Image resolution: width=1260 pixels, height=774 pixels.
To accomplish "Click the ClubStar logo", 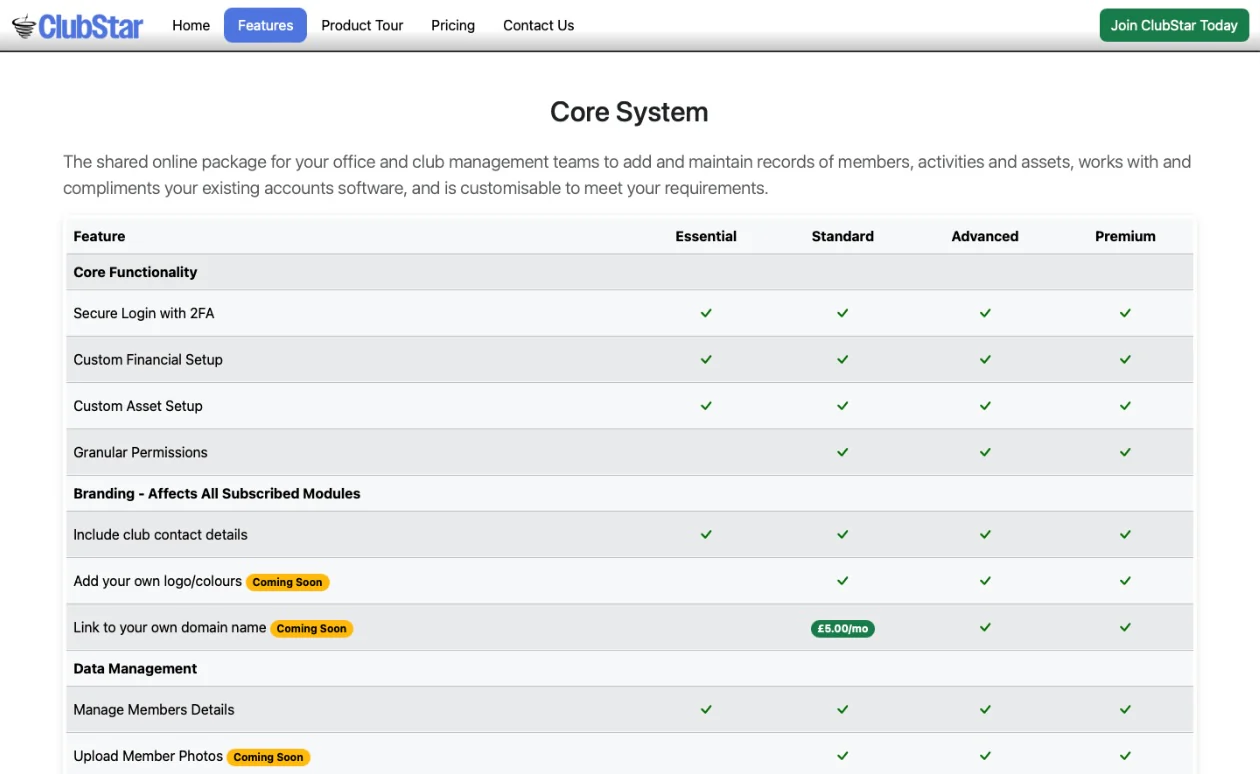I will click(x=78, y=26).
